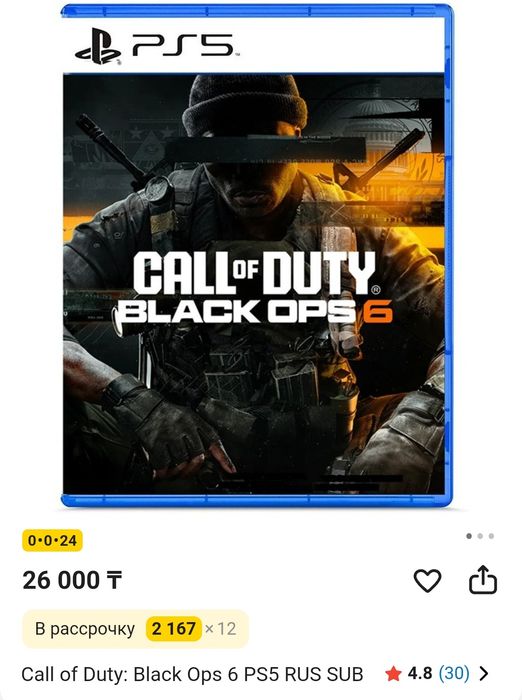522x700 pixels.
Task: Click the orange 6 in Black Ops 6
Action: coord(376,311)
